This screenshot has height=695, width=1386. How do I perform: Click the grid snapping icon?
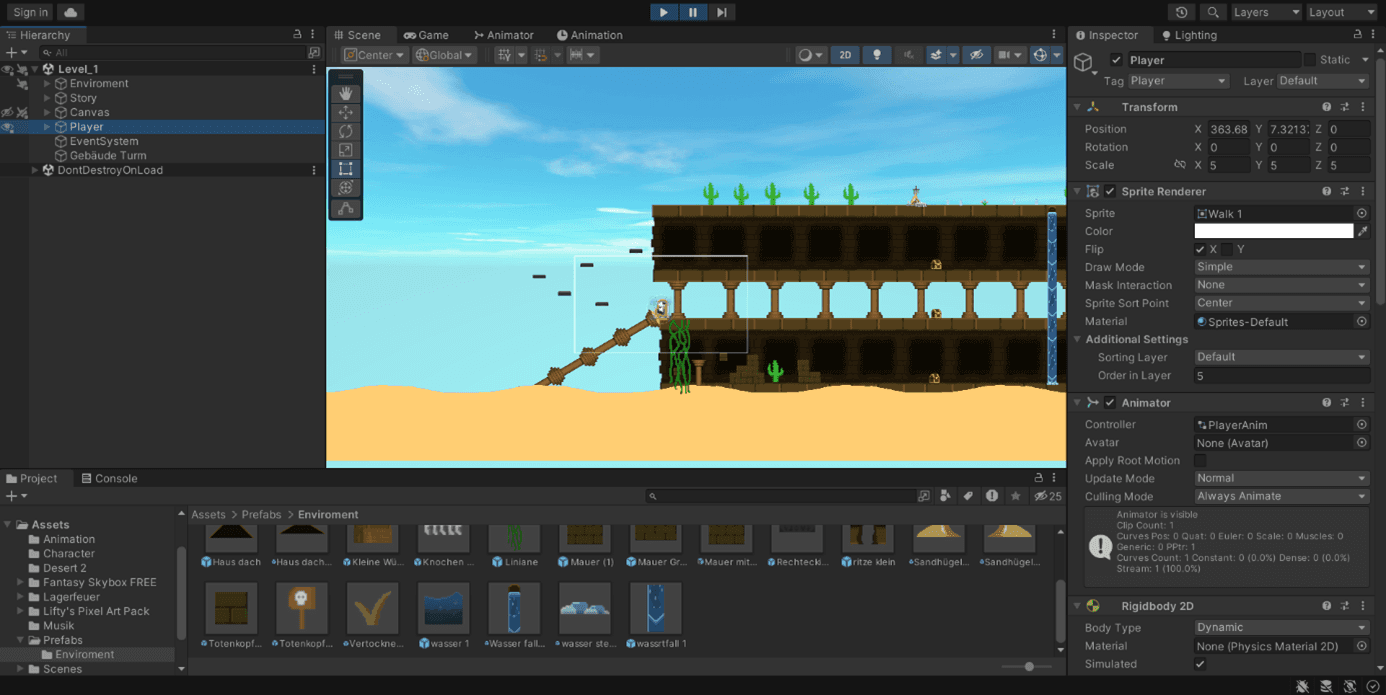pos(505,55)
